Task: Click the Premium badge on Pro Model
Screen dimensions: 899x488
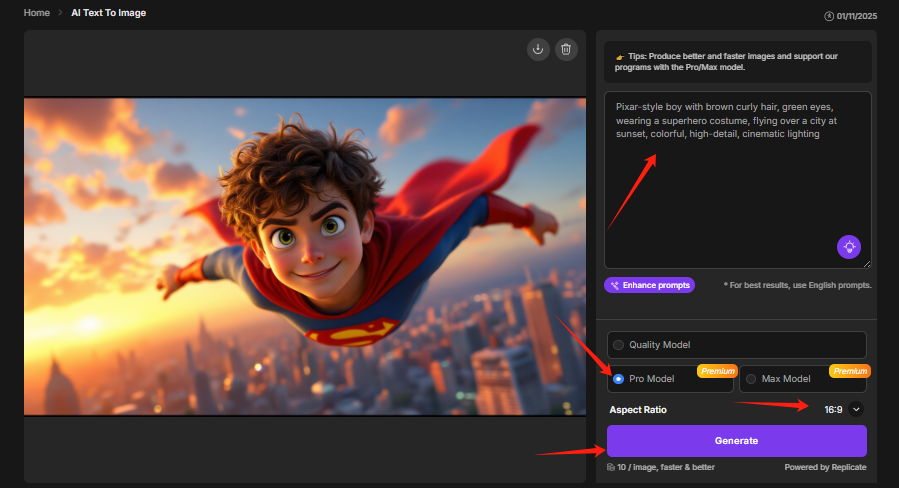Action: point(717,371)
